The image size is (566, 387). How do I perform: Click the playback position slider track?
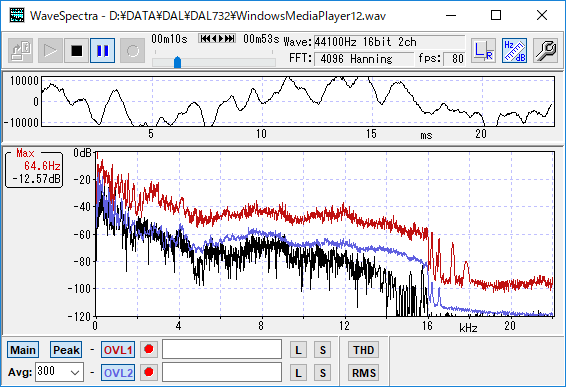tap(214, 62)
